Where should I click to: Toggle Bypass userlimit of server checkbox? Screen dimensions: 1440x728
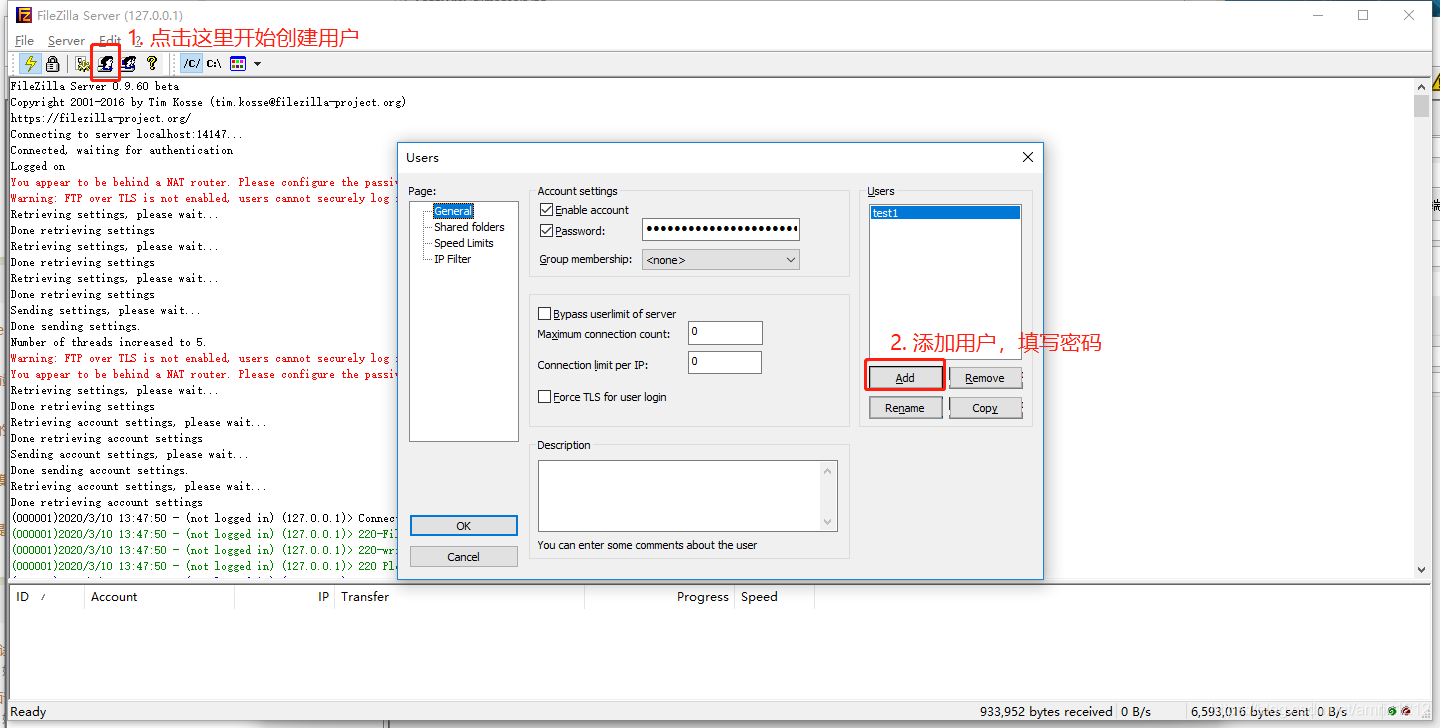point(545,314)
